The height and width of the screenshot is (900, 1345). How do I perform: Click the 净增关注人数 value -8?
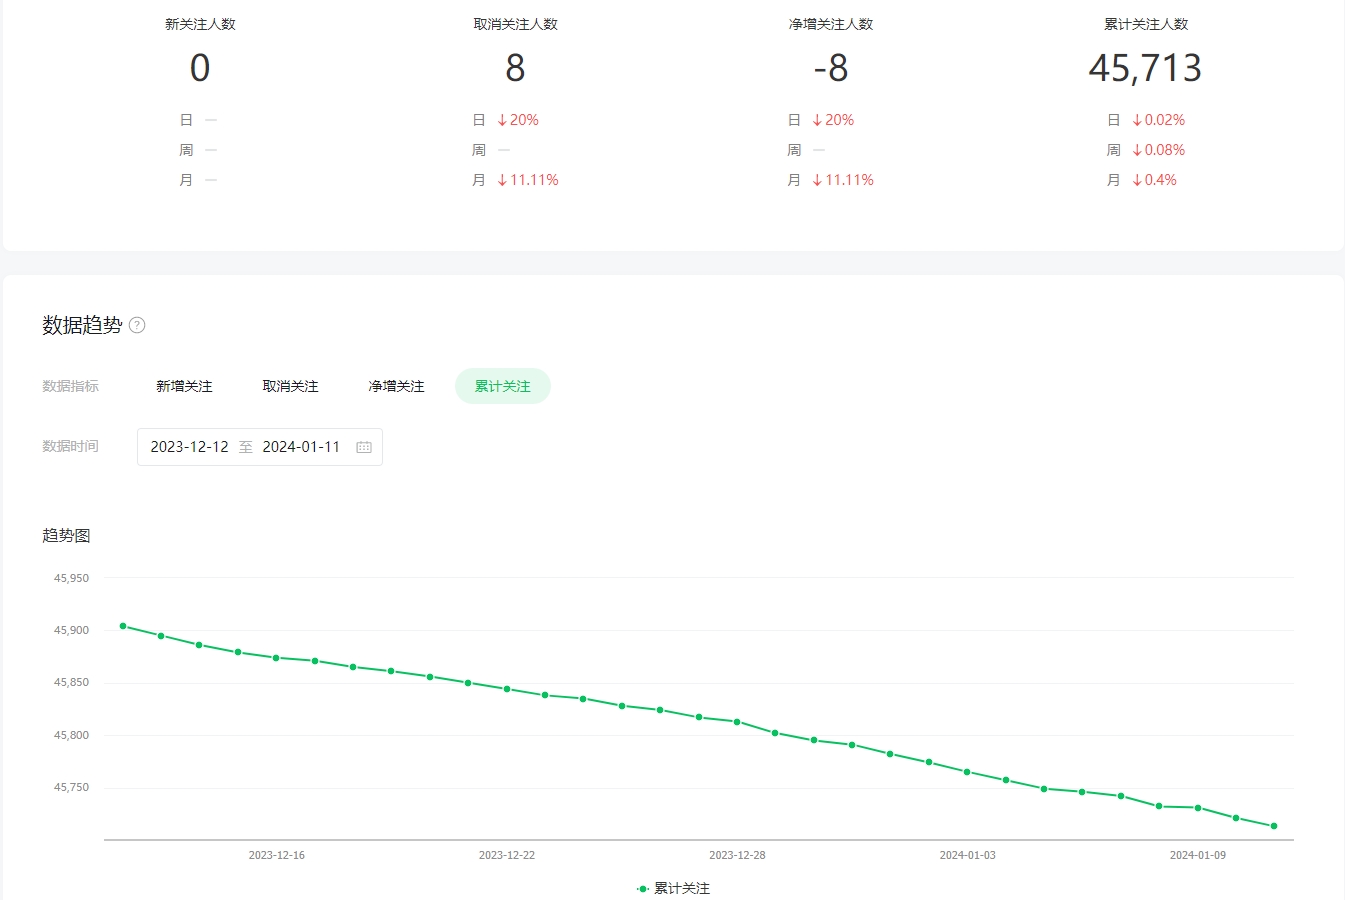point(831,68)
